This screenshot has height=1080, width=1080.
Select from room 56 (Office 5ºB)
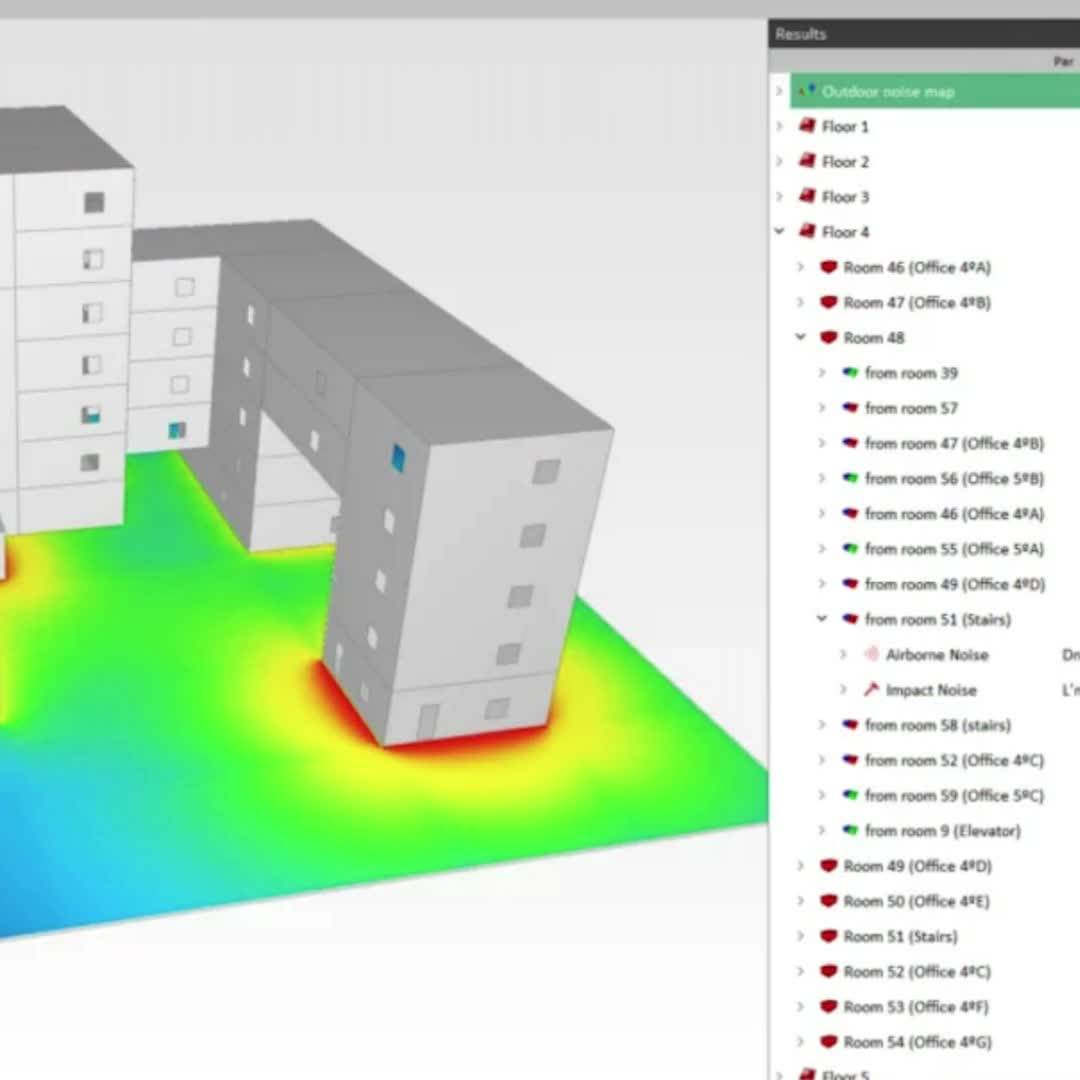tap(955, 479)
